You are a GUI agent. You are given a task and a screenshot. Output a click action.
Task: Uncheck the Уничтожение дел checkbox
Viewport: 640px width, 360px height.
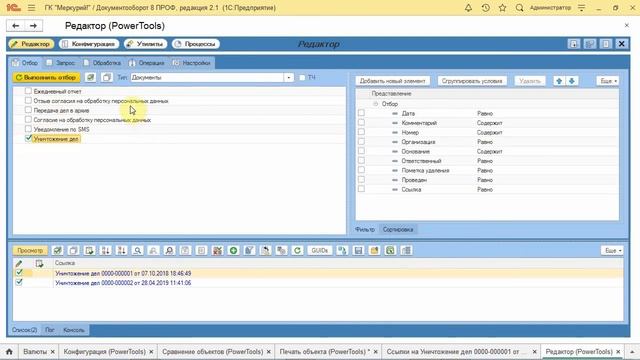pos(28,138)
